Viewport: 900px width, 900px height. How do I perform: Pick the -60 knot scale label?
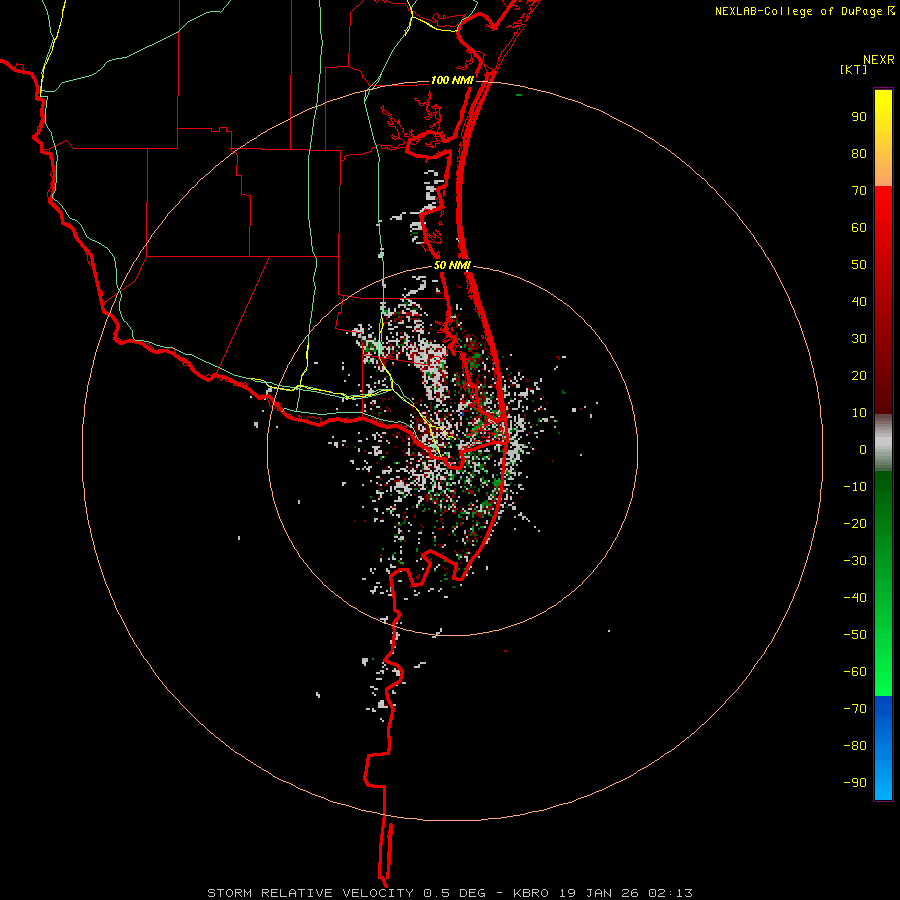(x=855, y=672)
